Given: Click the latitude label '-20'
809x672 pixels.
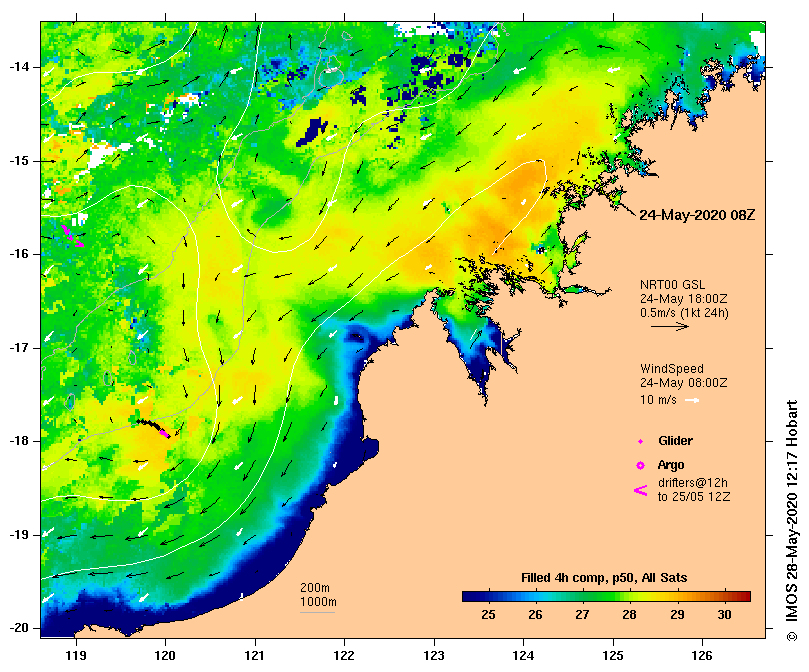Looking at the screenshot, I should (20, 628).
